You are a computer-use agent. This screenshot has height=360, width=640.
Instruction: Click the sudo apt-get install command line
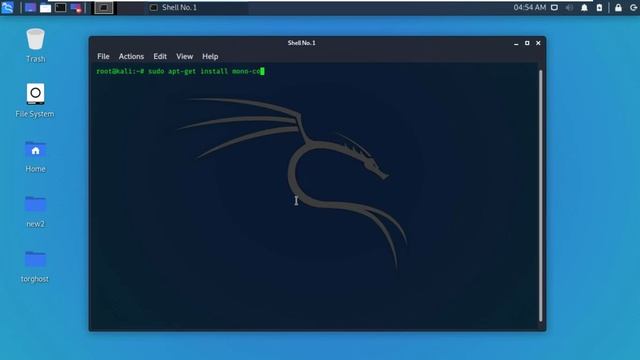[180, 71]
